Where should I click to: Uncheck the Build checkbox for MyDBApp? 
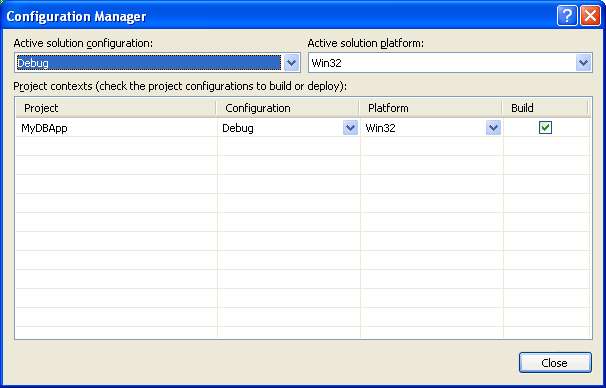tap(545, 128)
